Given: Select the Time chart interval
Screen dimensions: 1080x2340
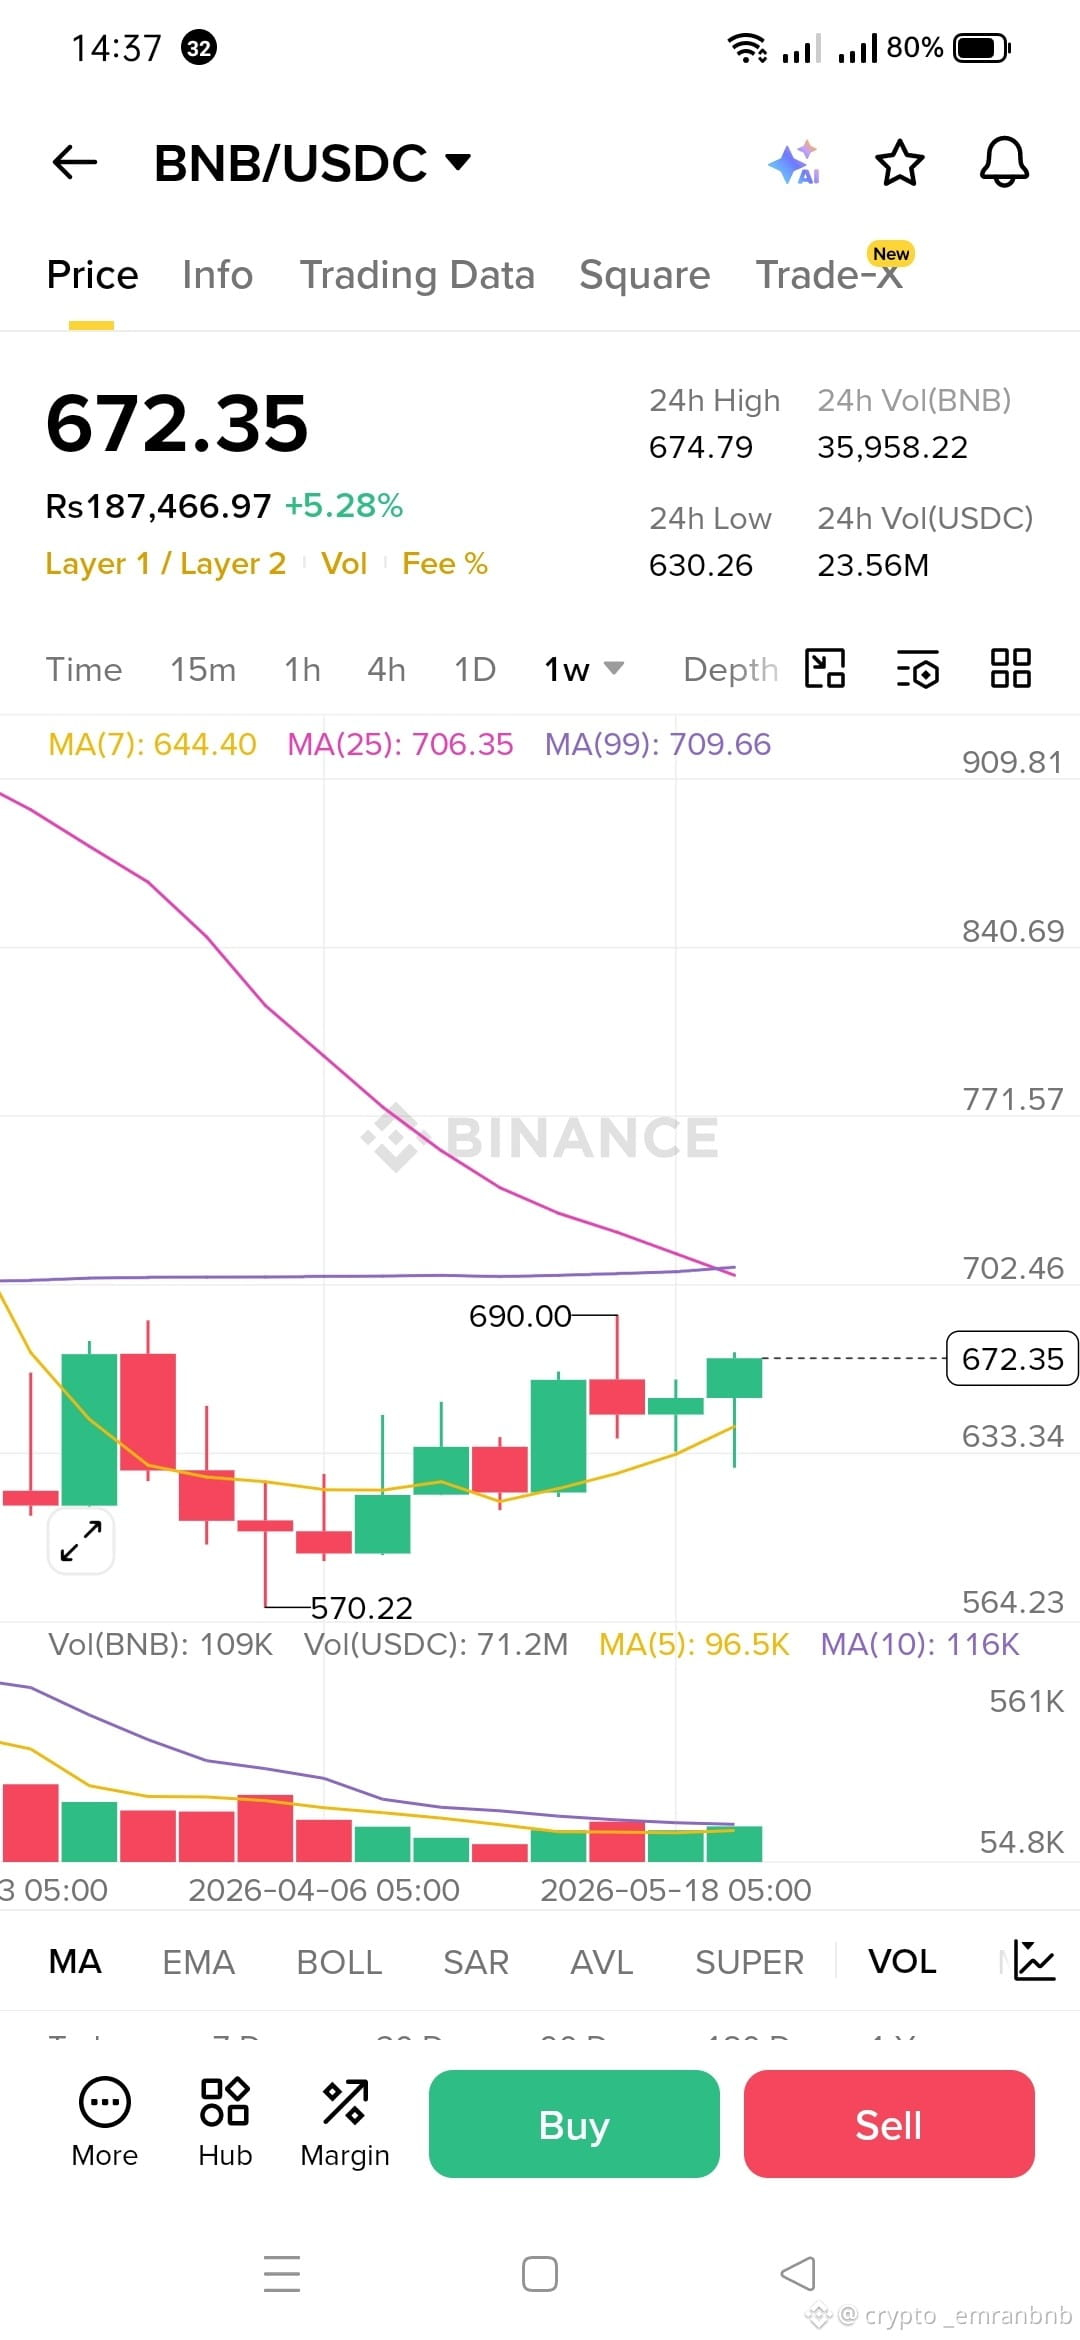Looking at the screenshot, I should [x=84, y=669].
